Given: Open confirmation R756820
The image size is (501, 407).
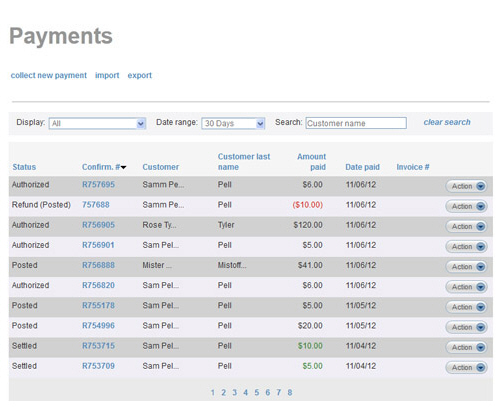Looking at the screenshot, I should point(98,285).
